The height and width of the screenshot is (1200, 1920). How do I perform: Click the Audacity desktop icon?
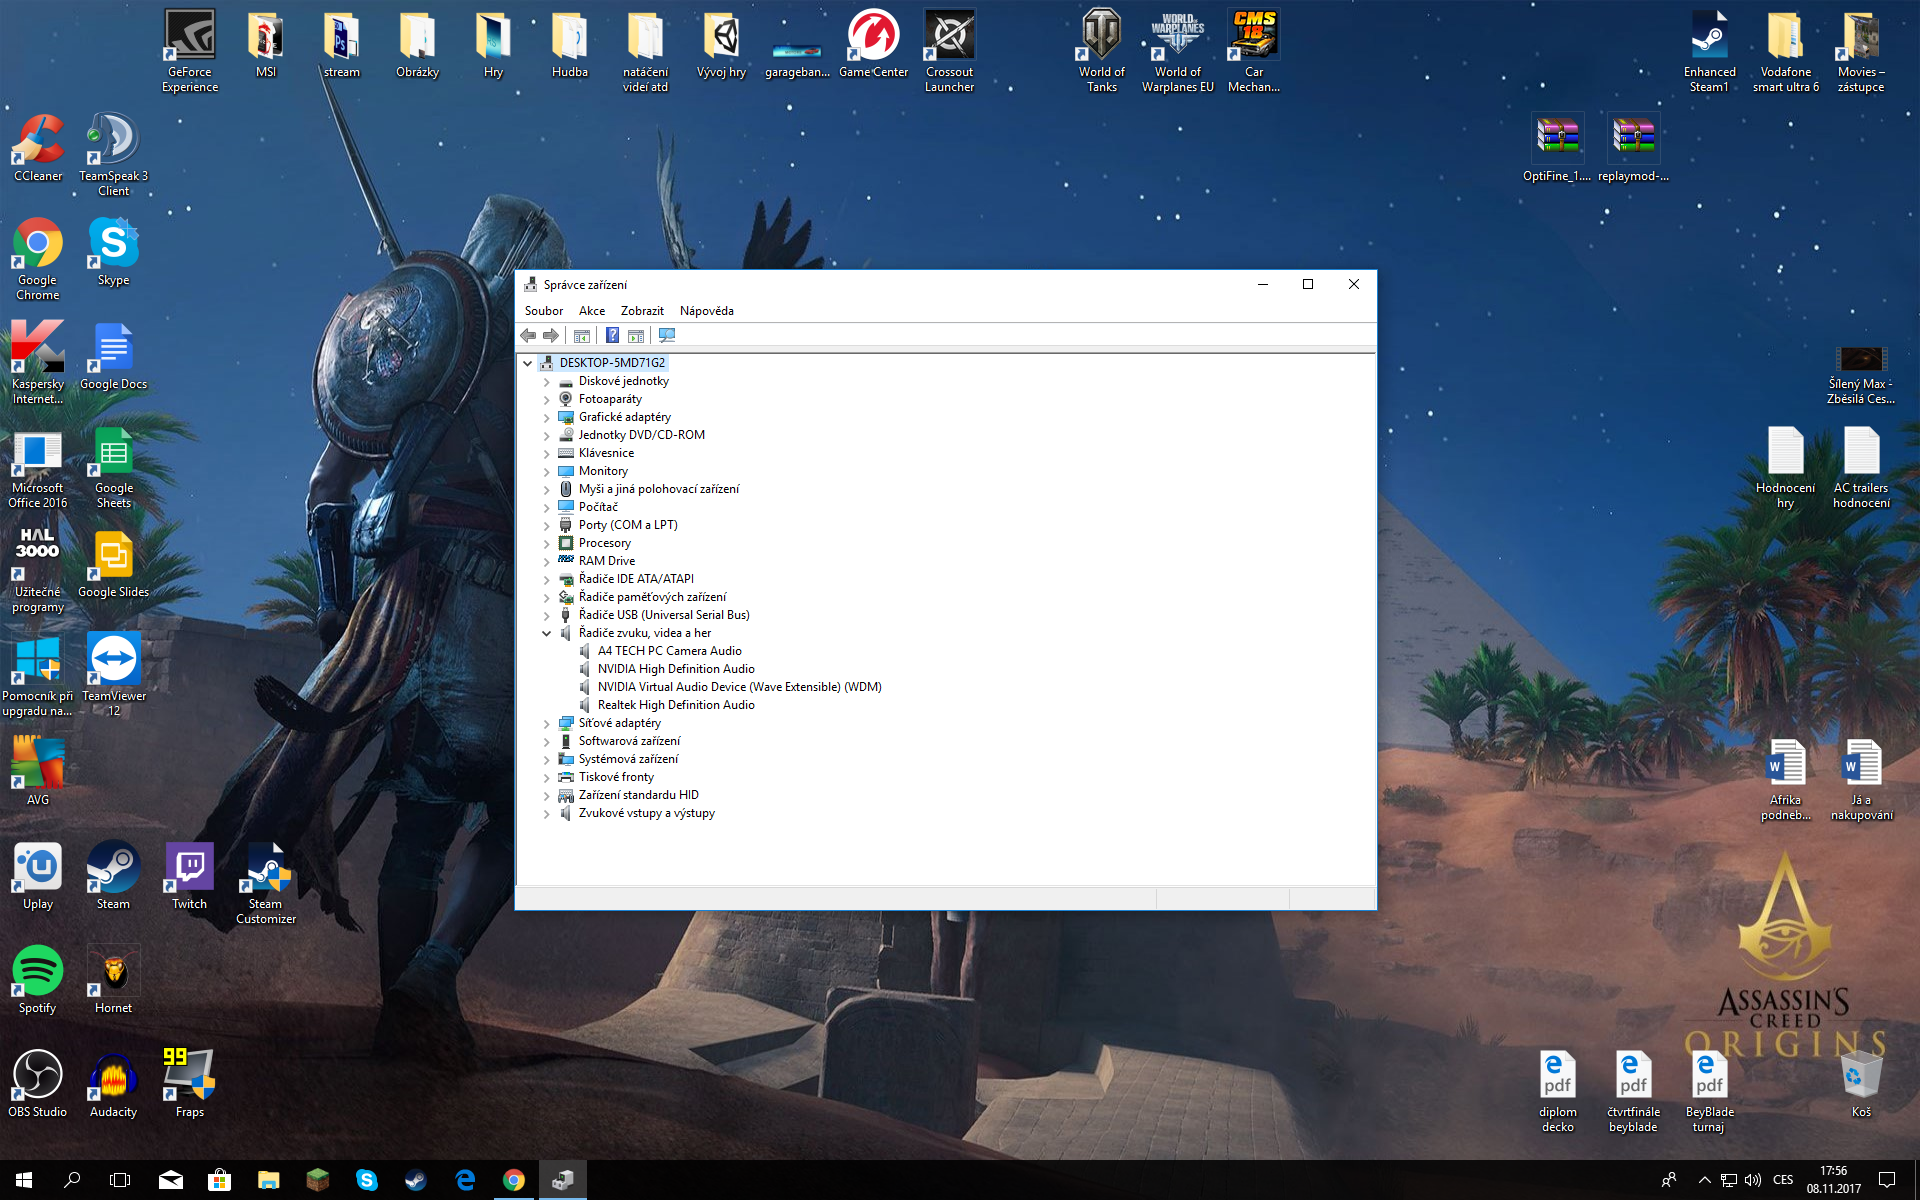pyautogui.click(x=113, y=1084)
